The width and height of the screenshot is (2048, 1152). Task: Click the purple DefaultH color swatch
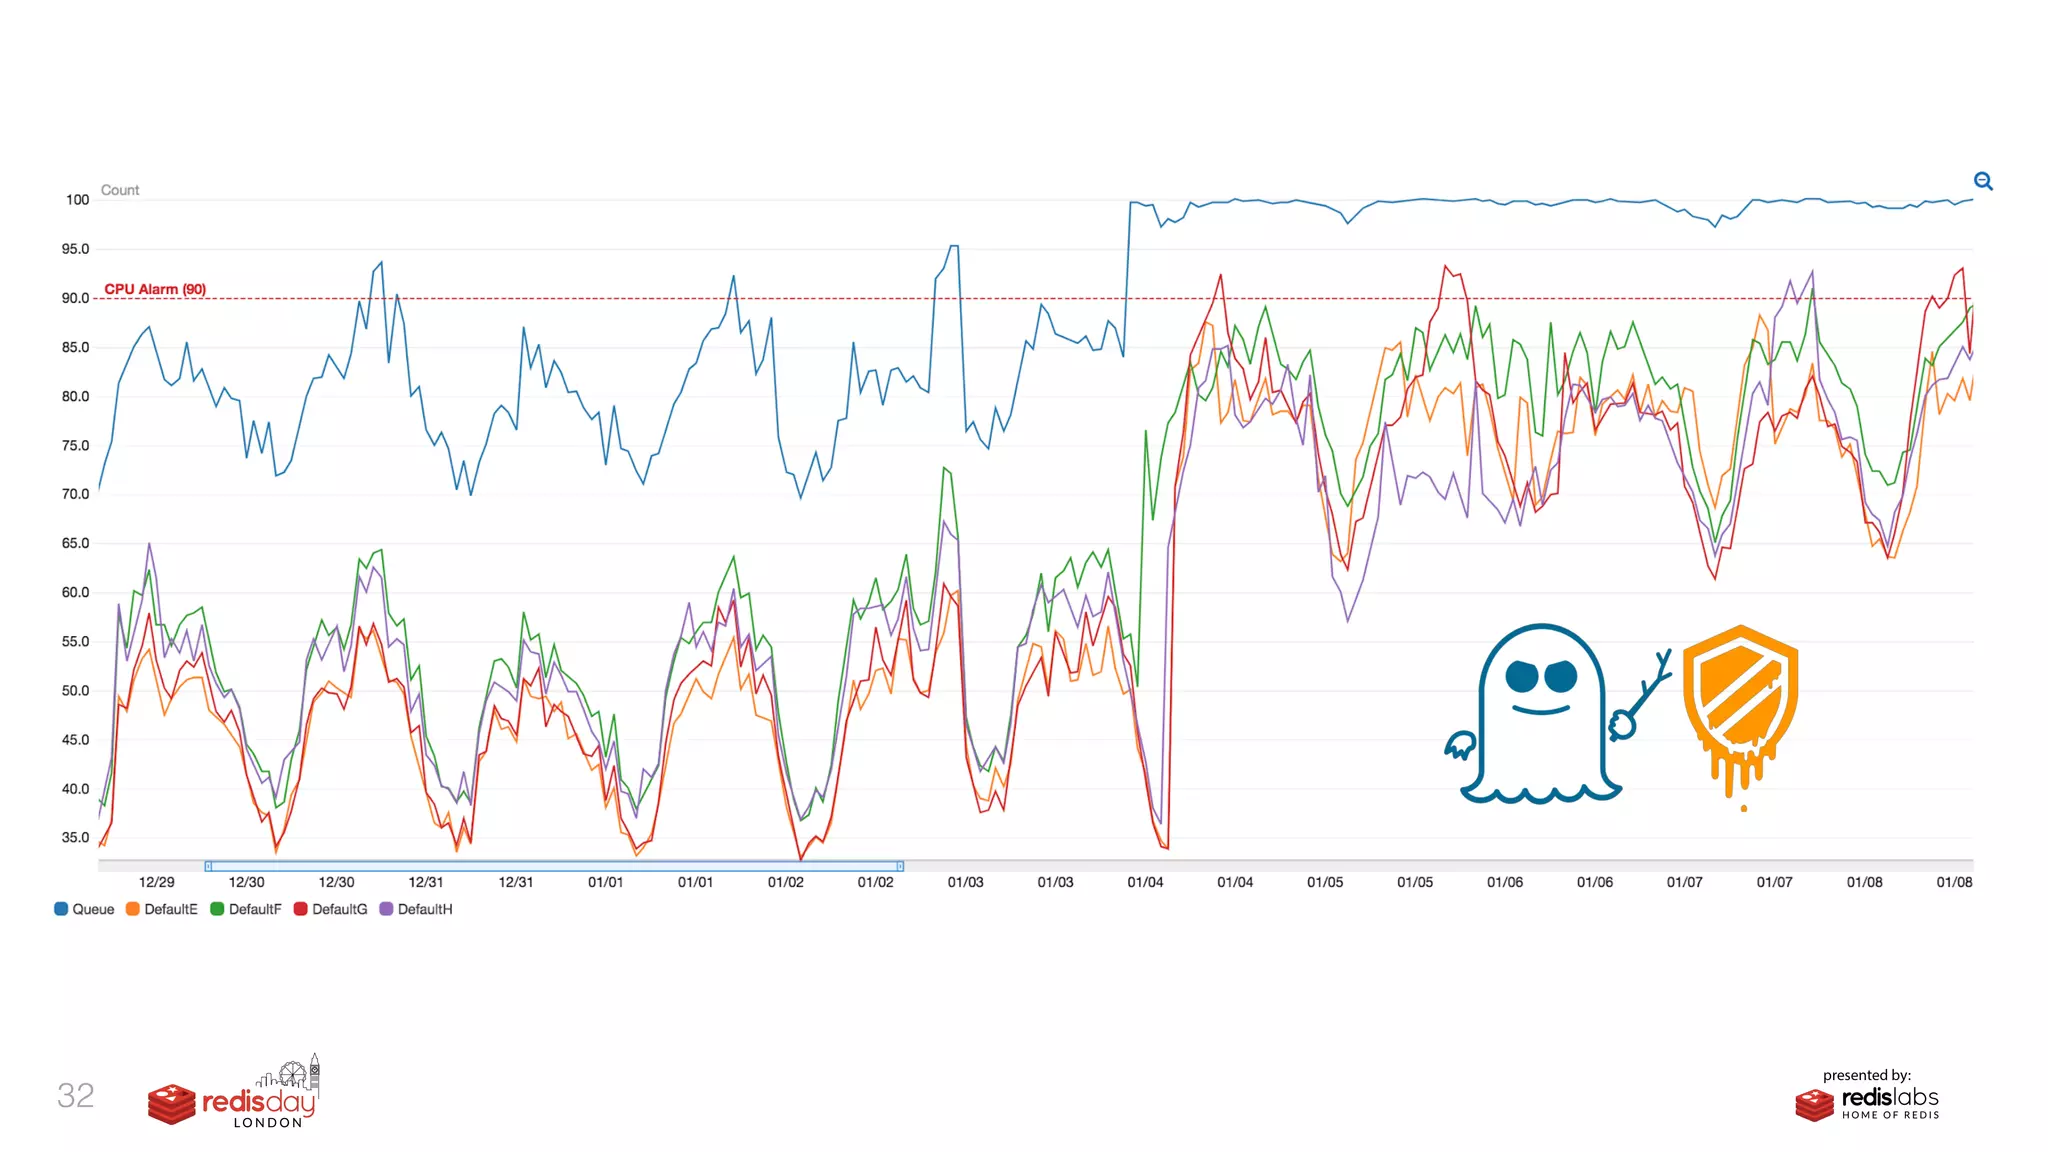click(x=386, y=909)
